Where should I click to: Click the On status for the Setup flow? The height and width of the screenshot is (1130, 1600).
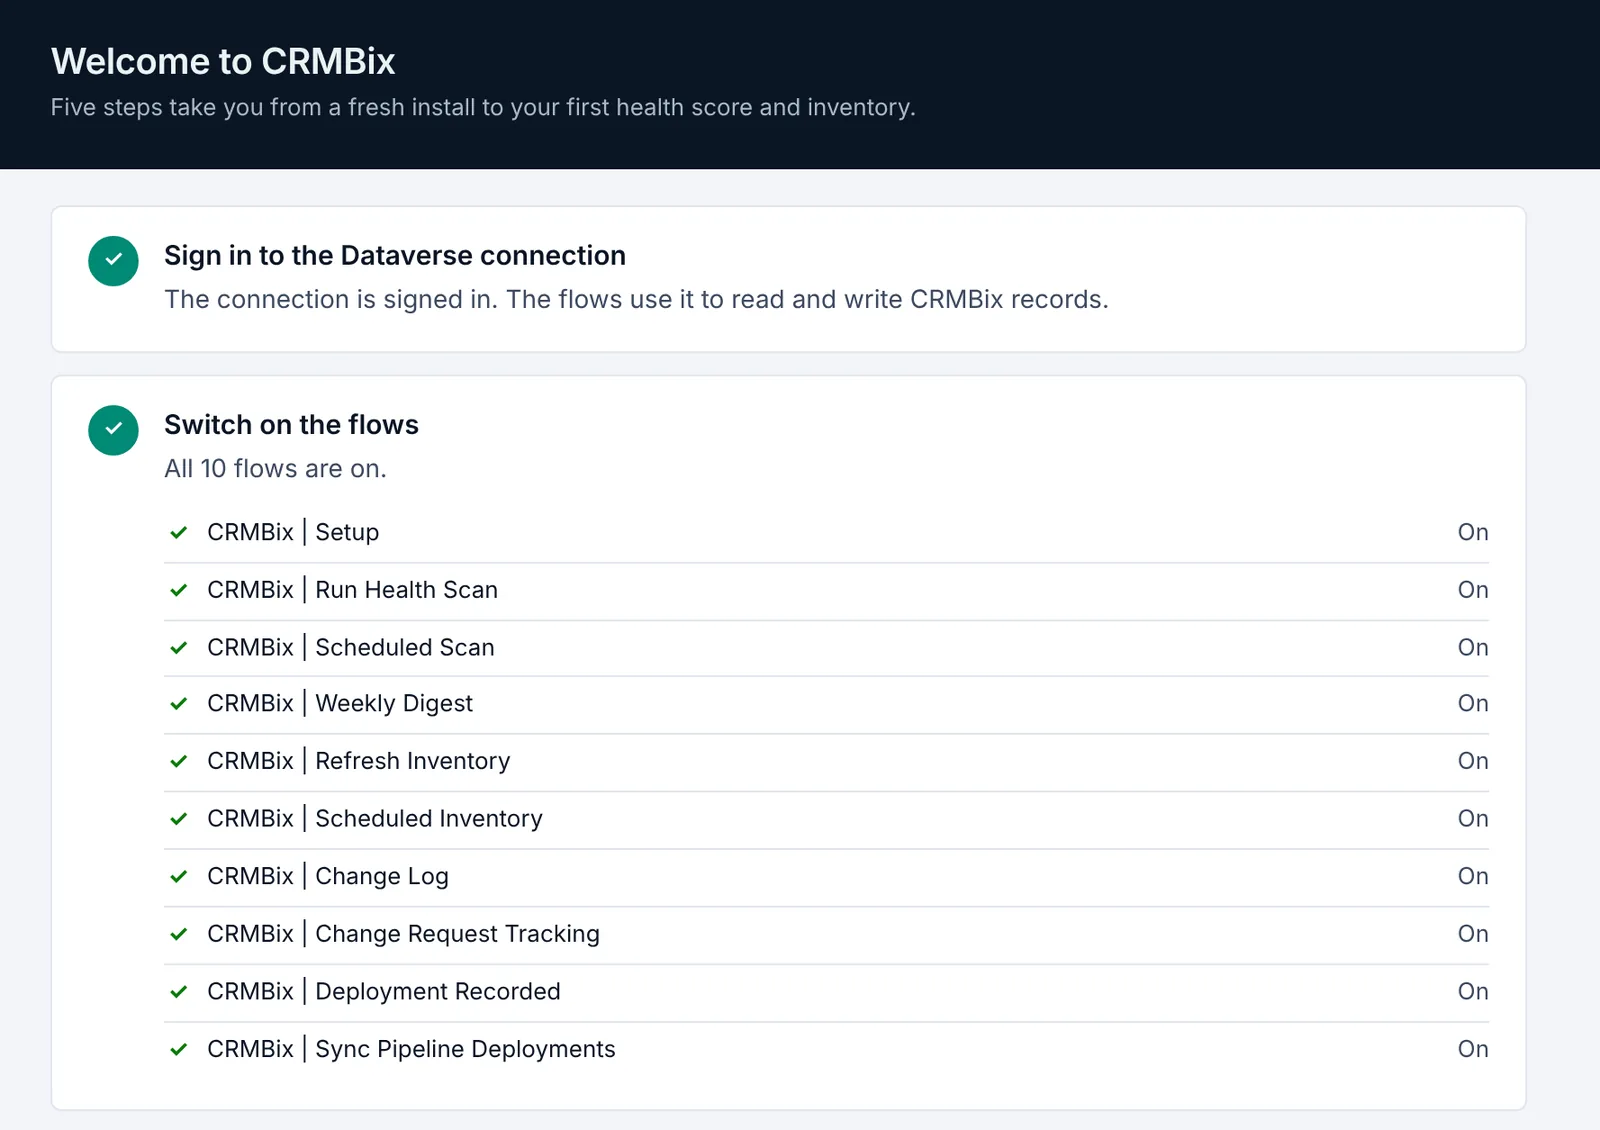click(x=1473, y=532)
